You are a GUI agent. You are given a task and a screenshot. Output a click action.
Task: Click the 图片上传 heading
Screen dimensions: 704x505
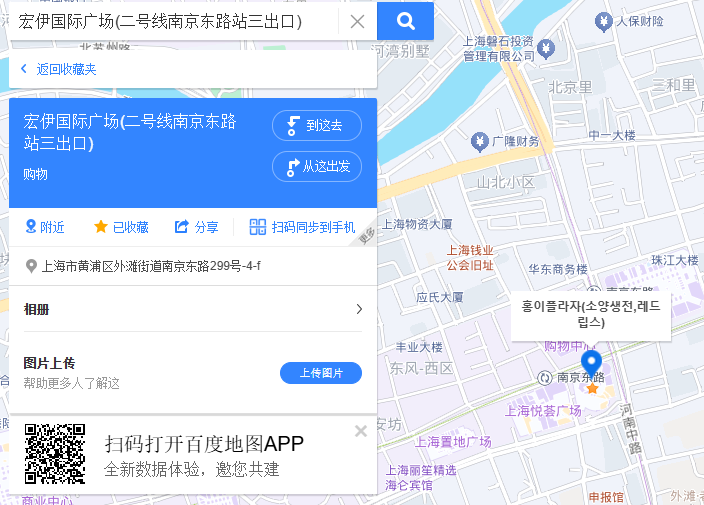click(49, 363)
